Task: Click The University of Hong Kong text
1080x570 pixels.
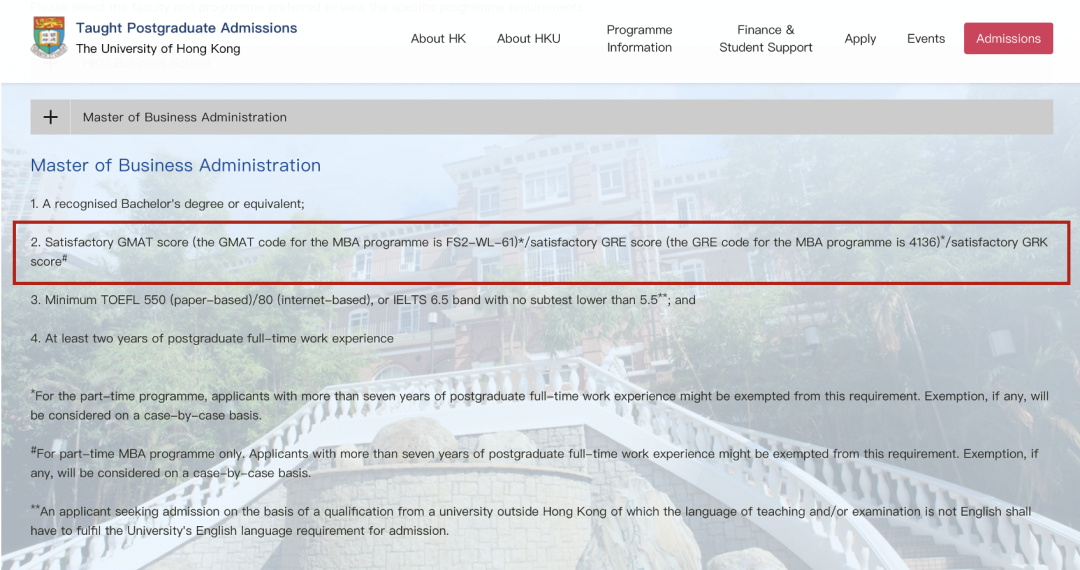Action: coord(158,49)
